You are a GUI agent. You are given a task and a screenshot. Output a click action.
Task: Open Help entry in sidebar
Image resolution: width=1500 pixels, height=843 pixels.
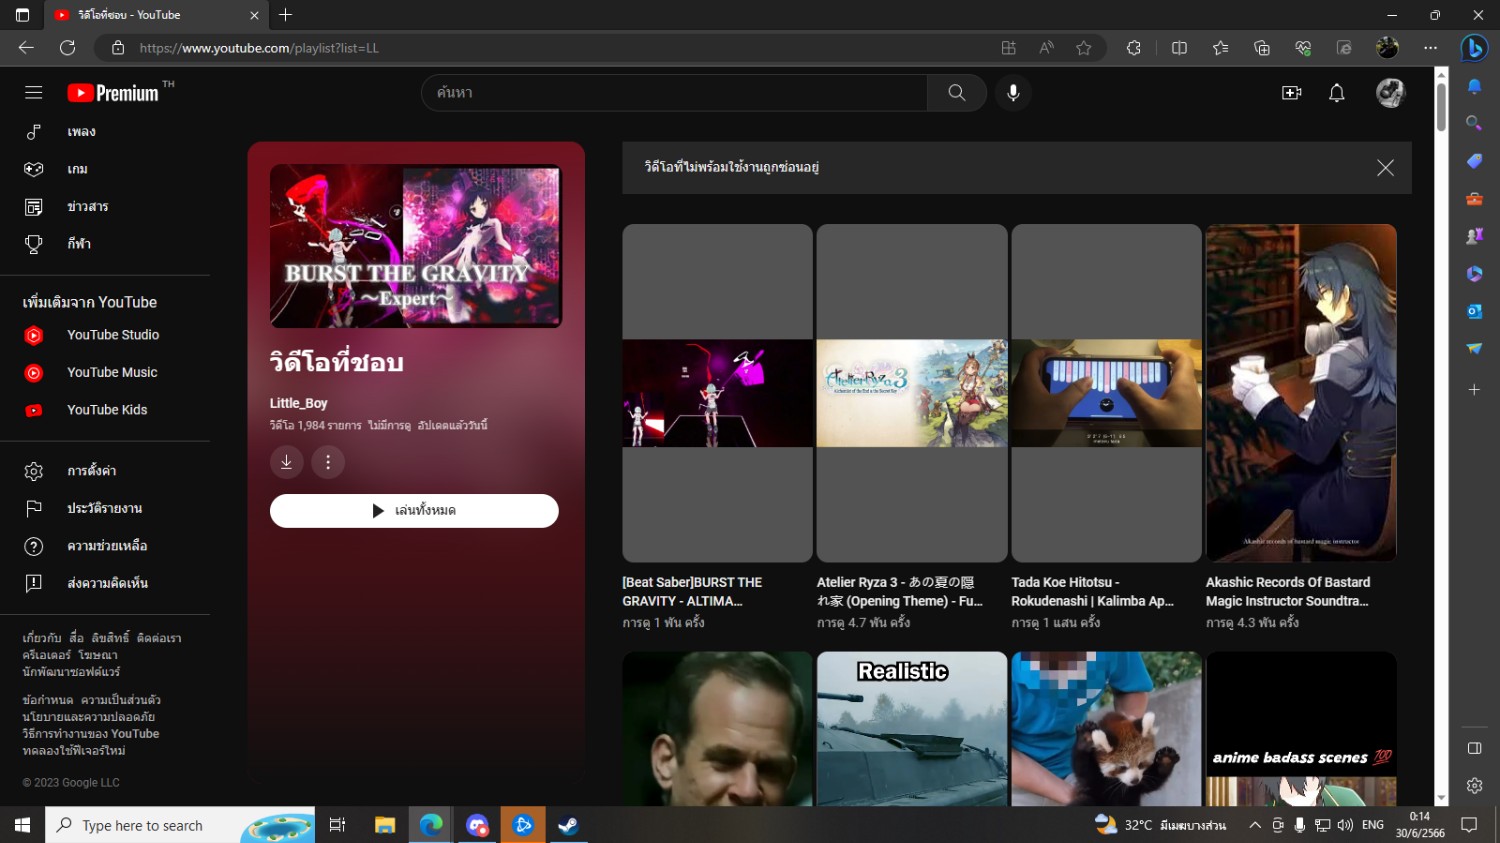pyautogui.click(x=105, y=546)
